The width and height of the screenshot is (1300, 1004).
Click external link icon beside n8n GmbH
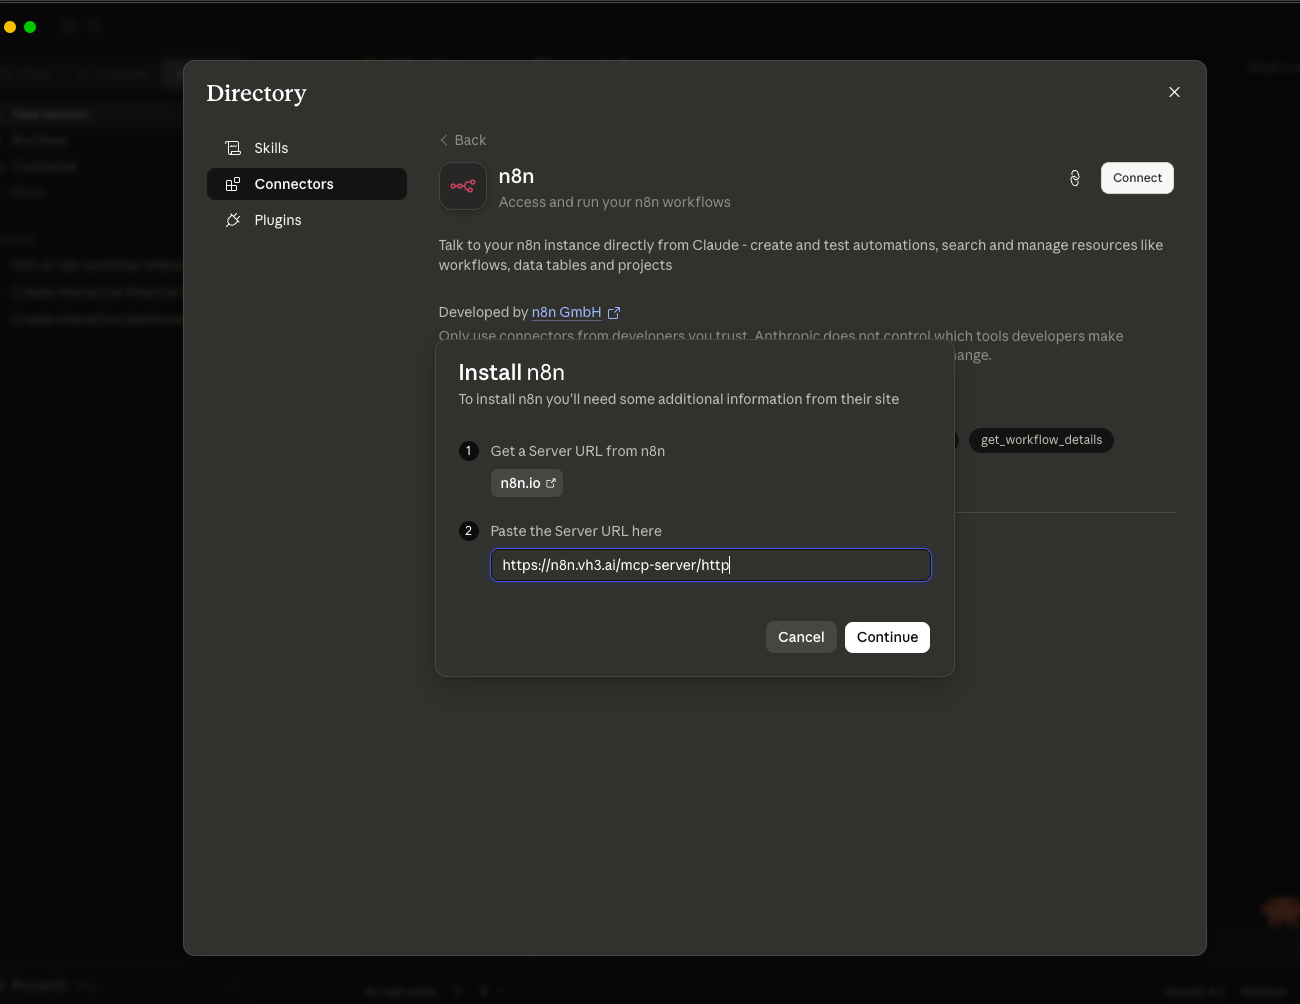[x=614, y=313]
